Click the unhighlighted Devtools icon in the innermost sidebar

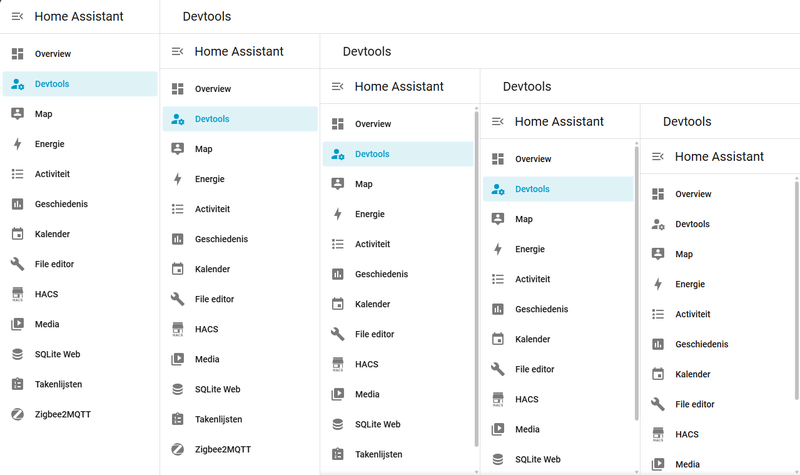[658, 224]
